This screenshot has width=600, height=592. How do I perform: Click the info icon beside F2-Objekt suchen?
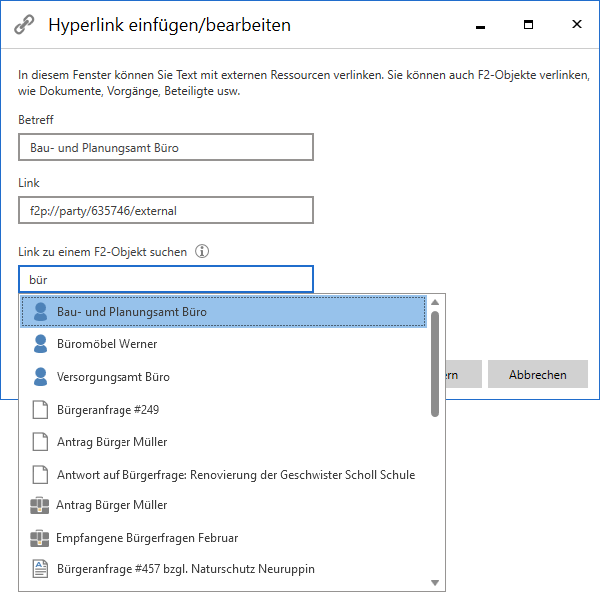point(202,251)
